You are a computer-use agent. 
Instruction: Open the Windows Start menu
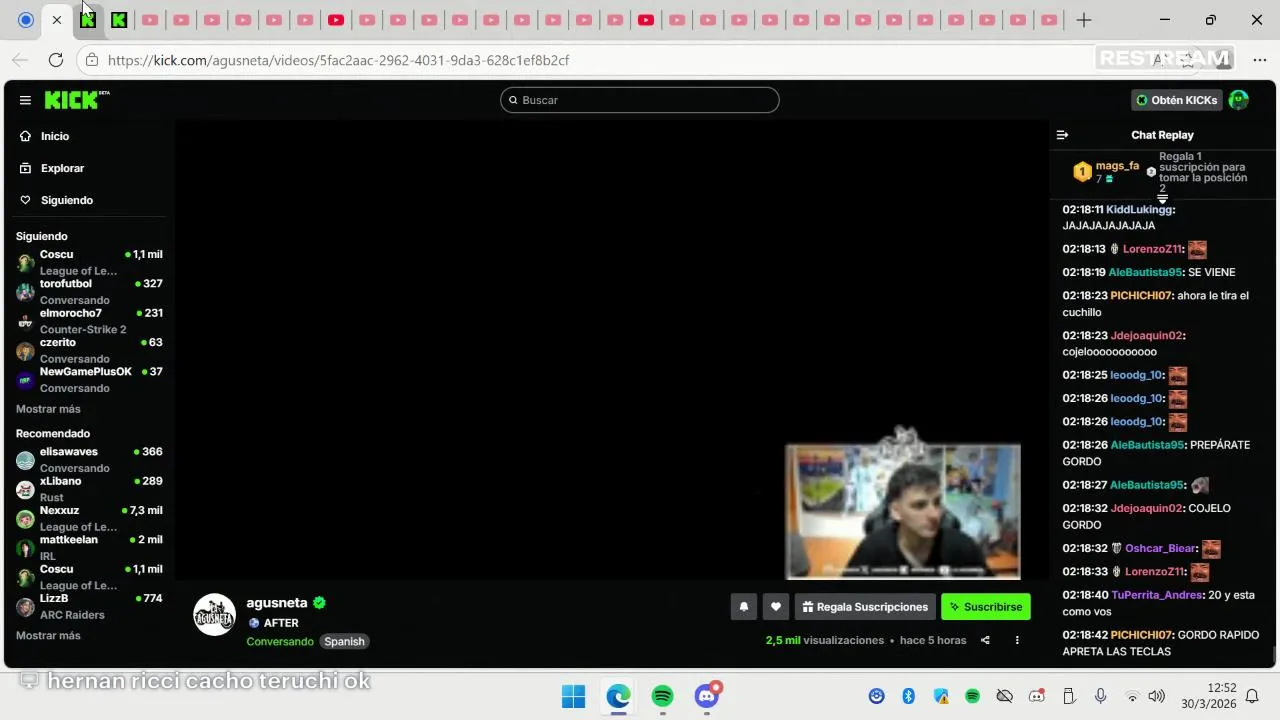573,696
